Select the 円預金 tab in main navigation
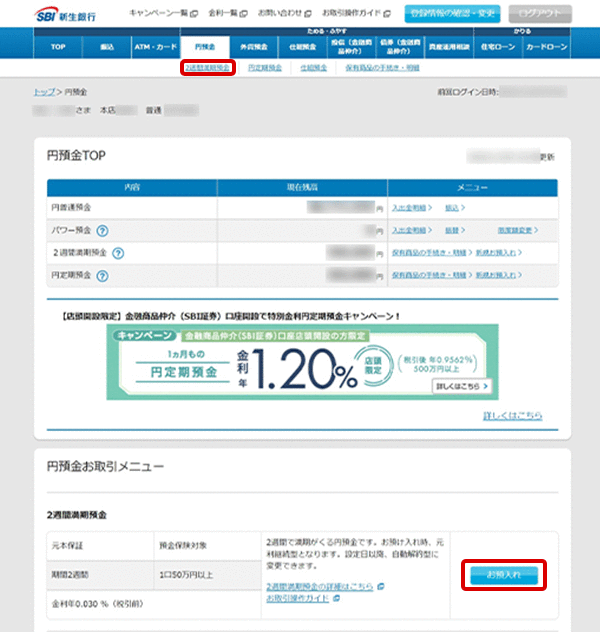The image size is (600, 632). [206, 47]
